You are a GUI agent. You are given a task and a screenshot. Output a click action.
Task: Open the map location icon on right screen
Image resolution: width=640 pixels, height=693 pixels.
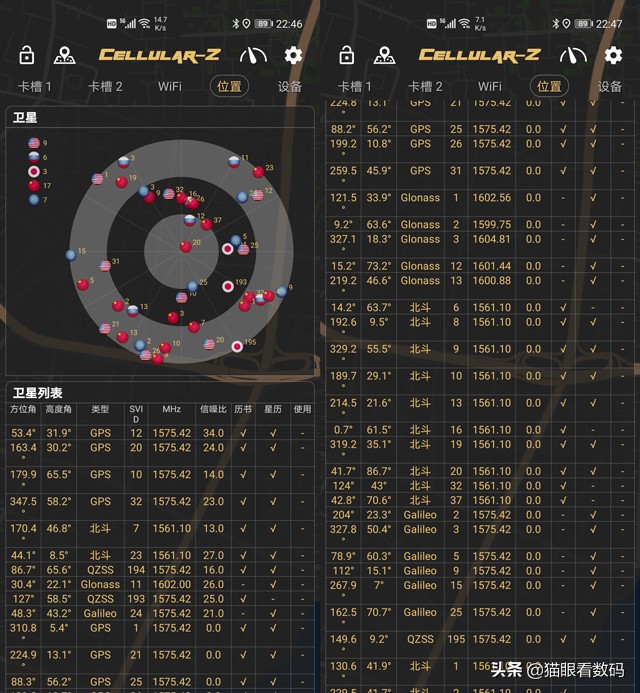[x=385, y=55]
